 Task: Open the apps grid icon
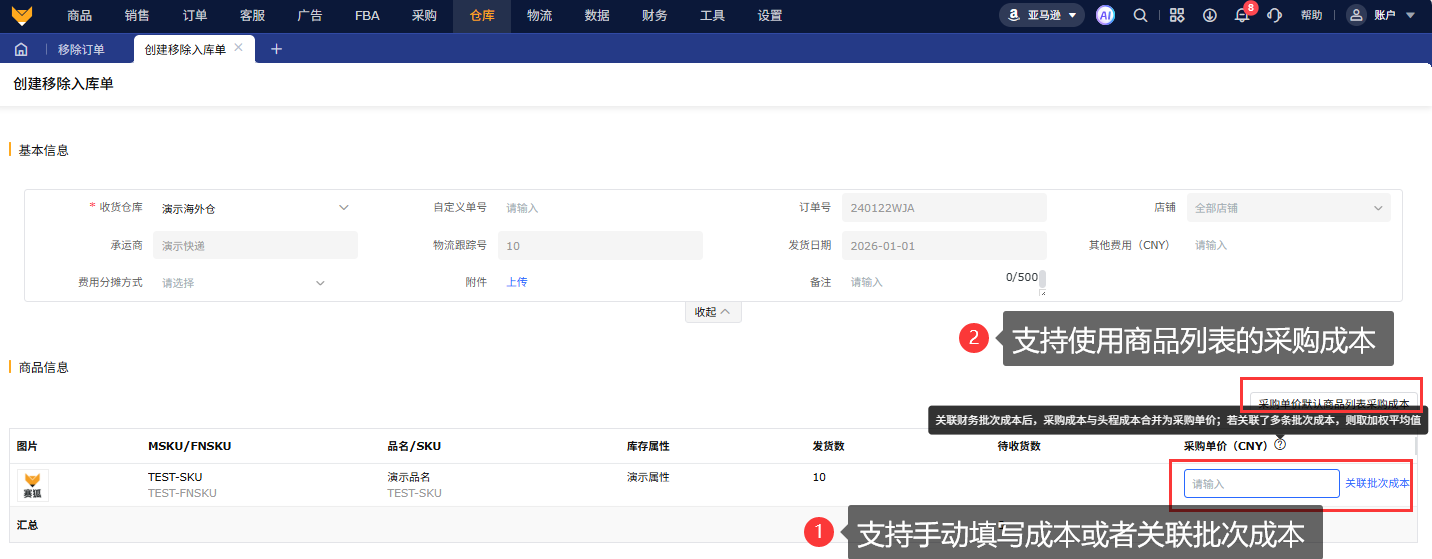(1177, 15)
